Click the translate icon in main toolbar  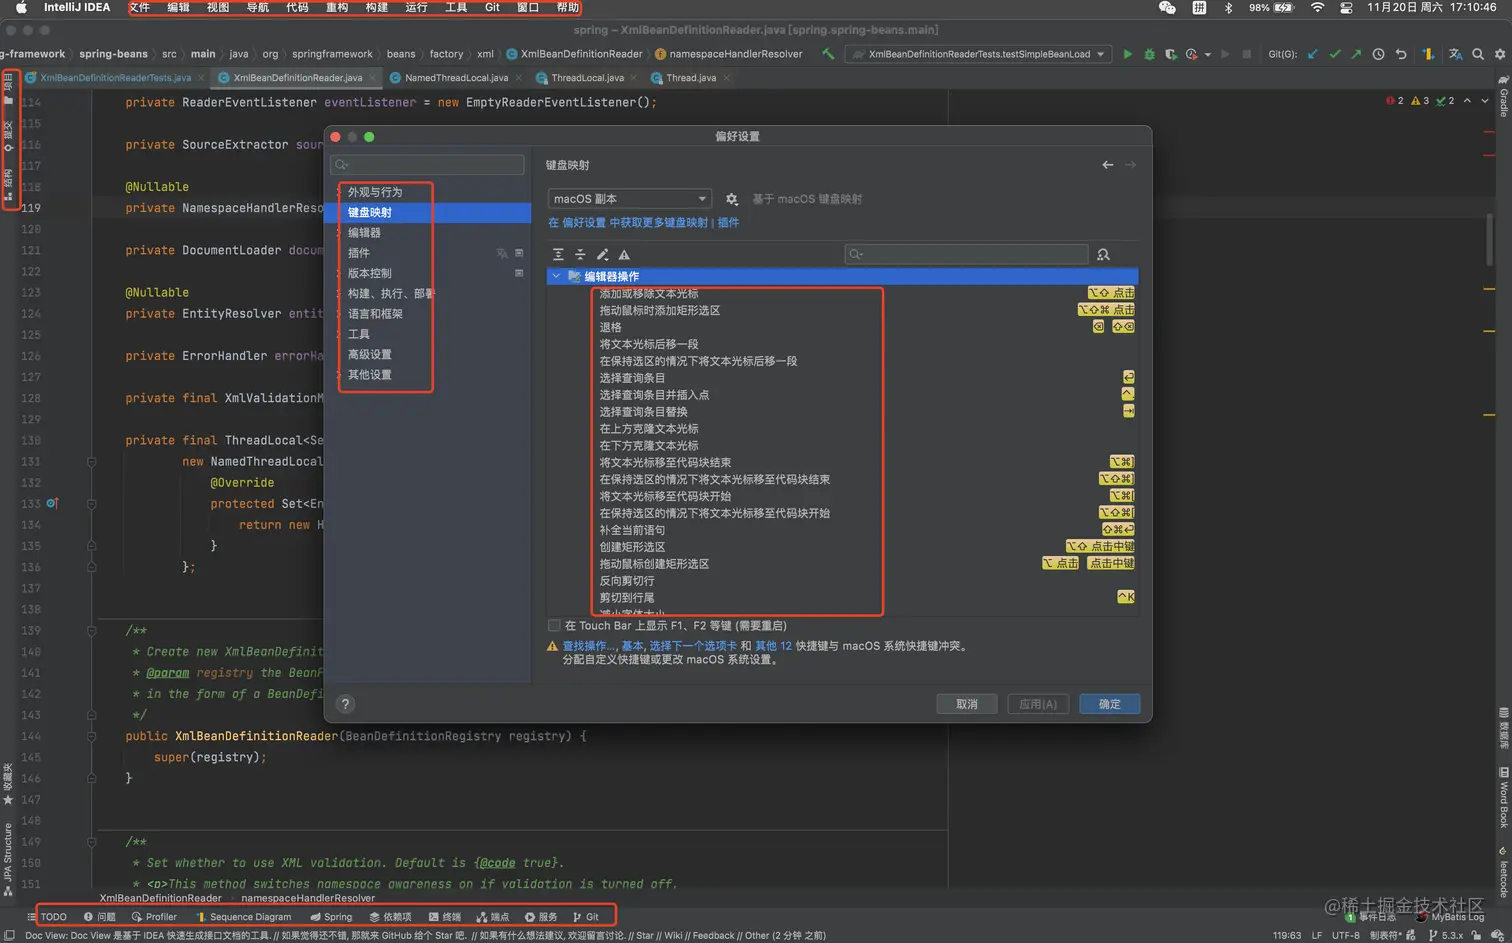(1456, 54)
